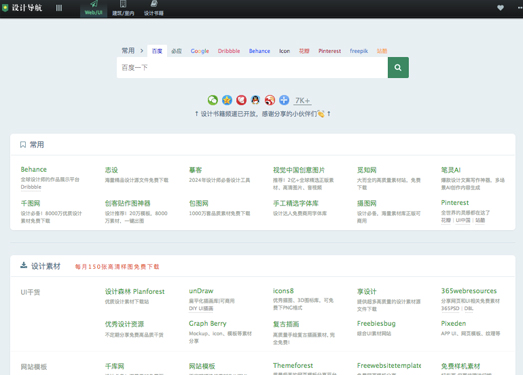Viewport: 523px width, 375px height.
Task: Select the Icon search tab
Action: coord(285,51)
